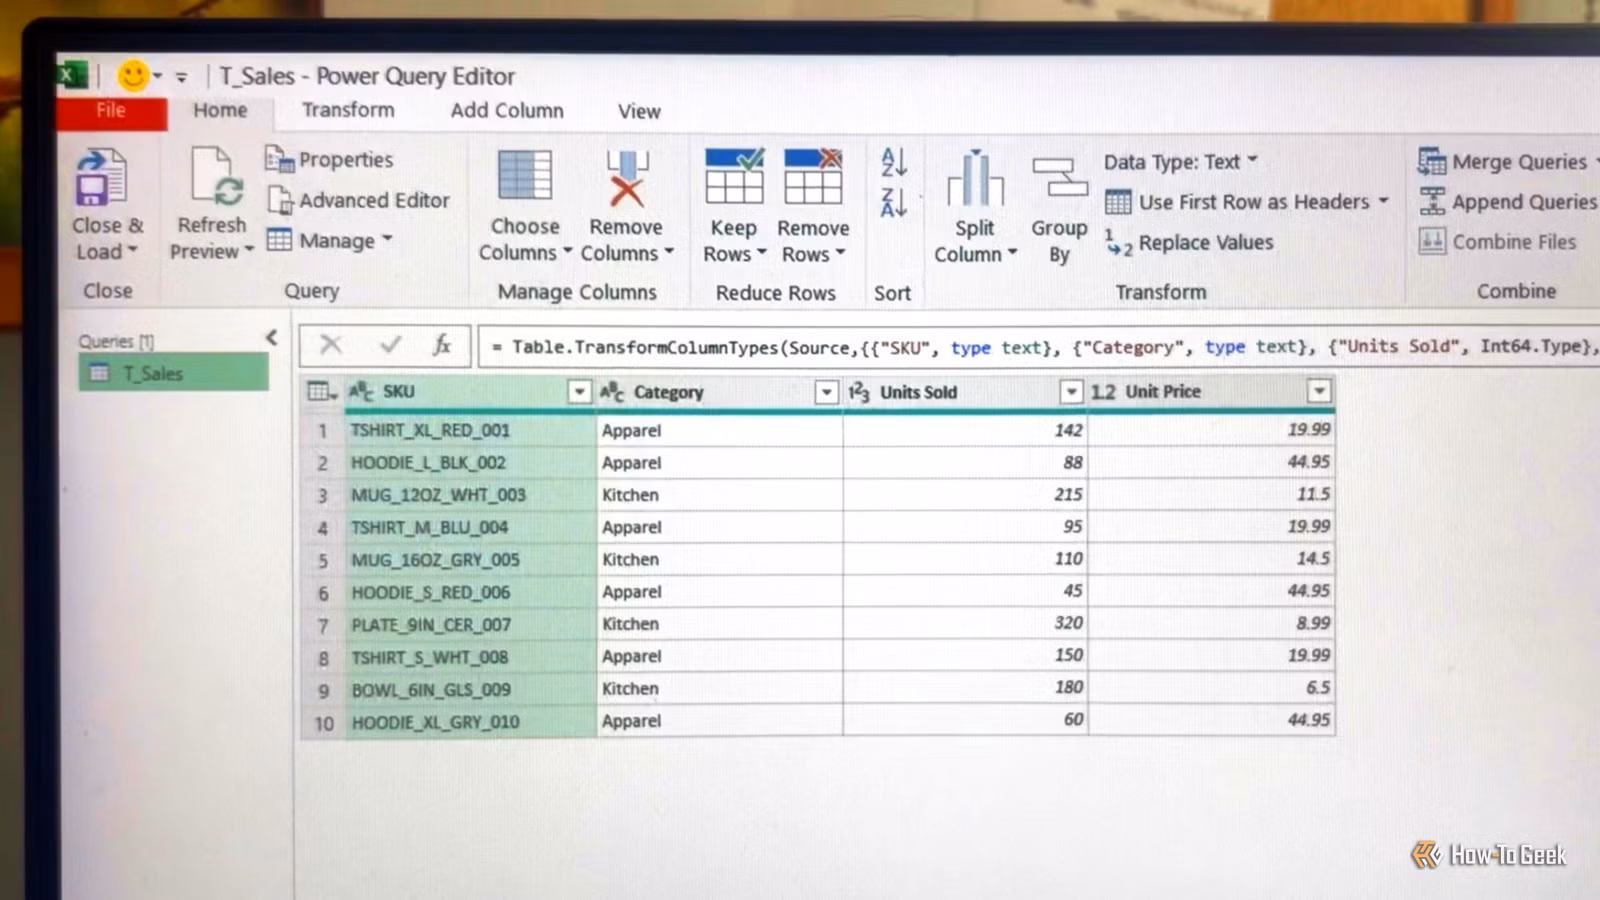Open the File tab

(111, 111)
